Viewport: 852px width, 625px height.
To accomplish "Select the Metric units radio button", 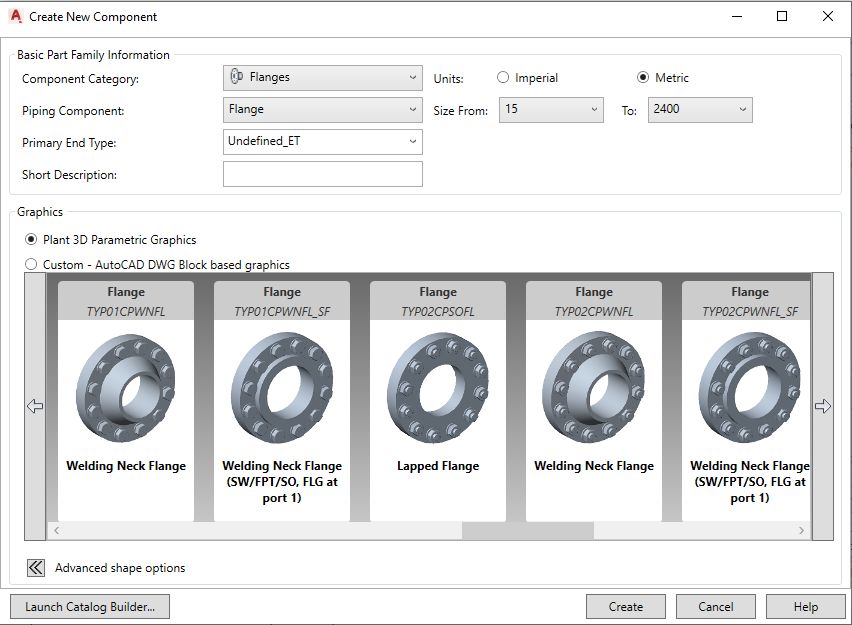I will tap(643, 78).
